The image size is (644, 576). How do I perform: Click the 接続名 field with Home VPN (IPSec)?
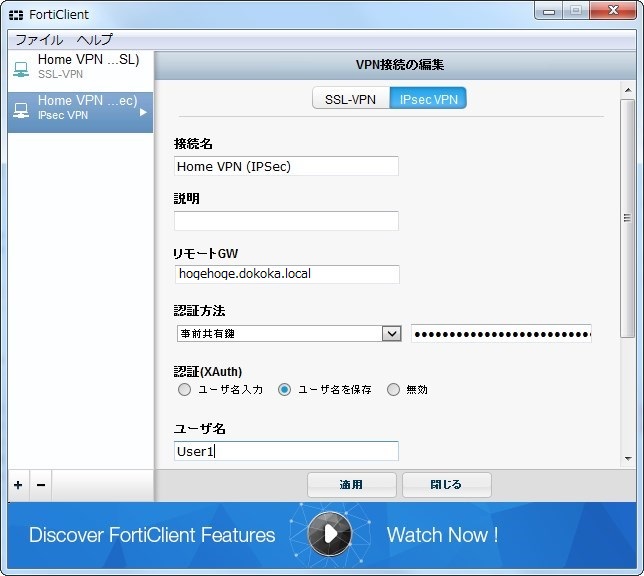point(286,166)
